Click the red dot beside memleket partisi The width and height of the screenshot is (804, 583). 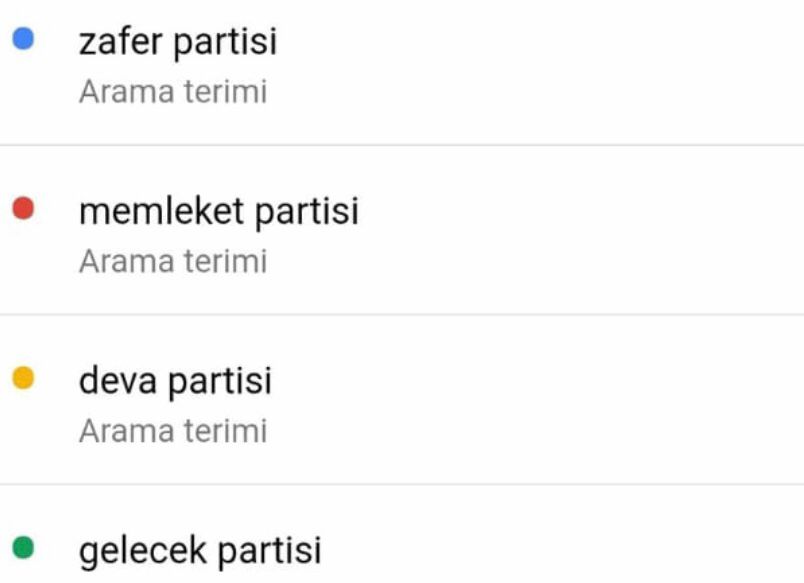click(23, 208)
